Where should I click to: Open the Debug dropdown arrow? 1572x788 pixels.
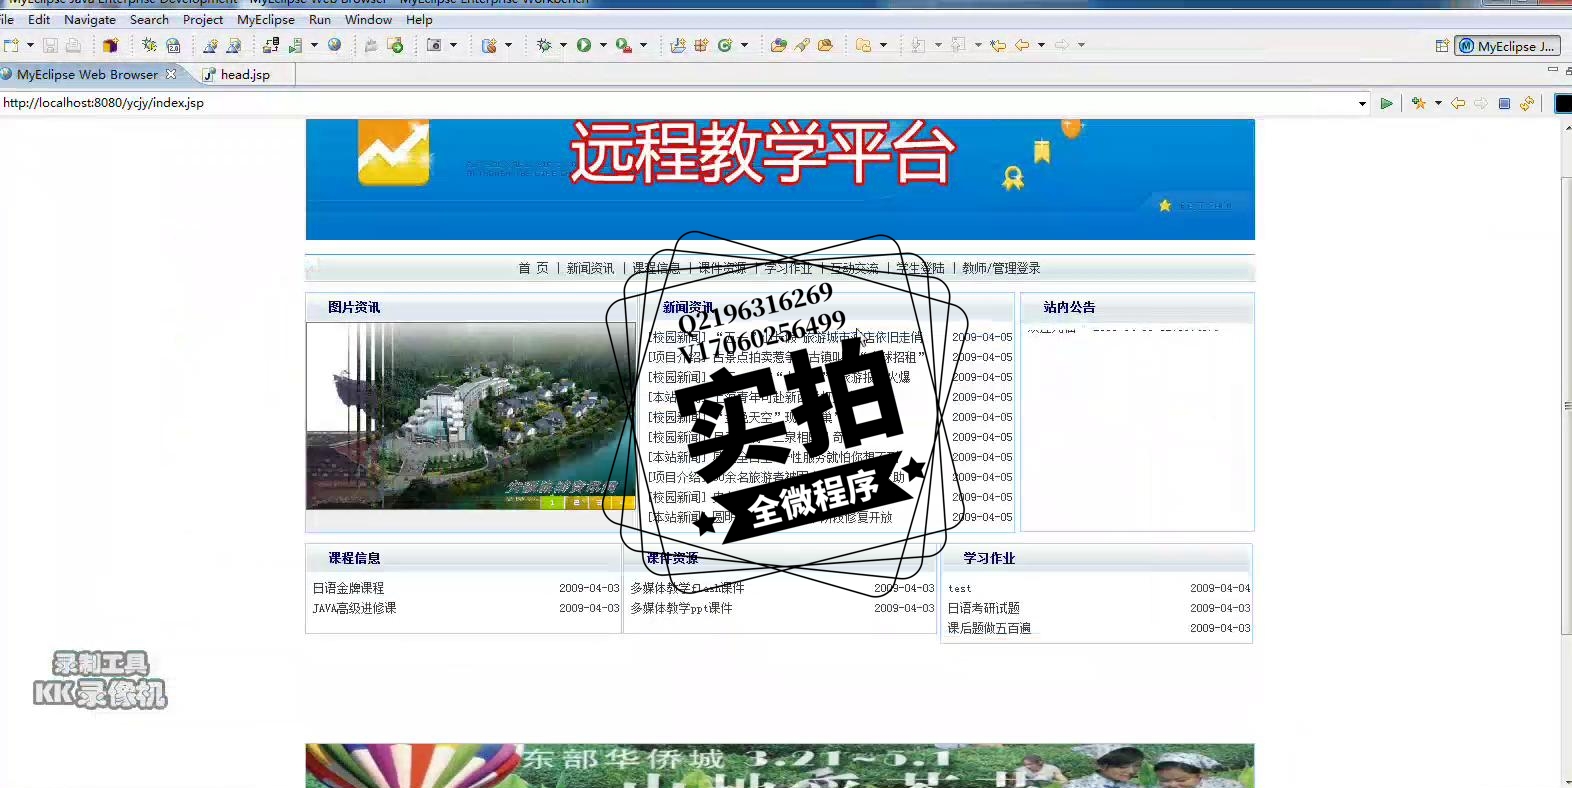click(563, 45)
